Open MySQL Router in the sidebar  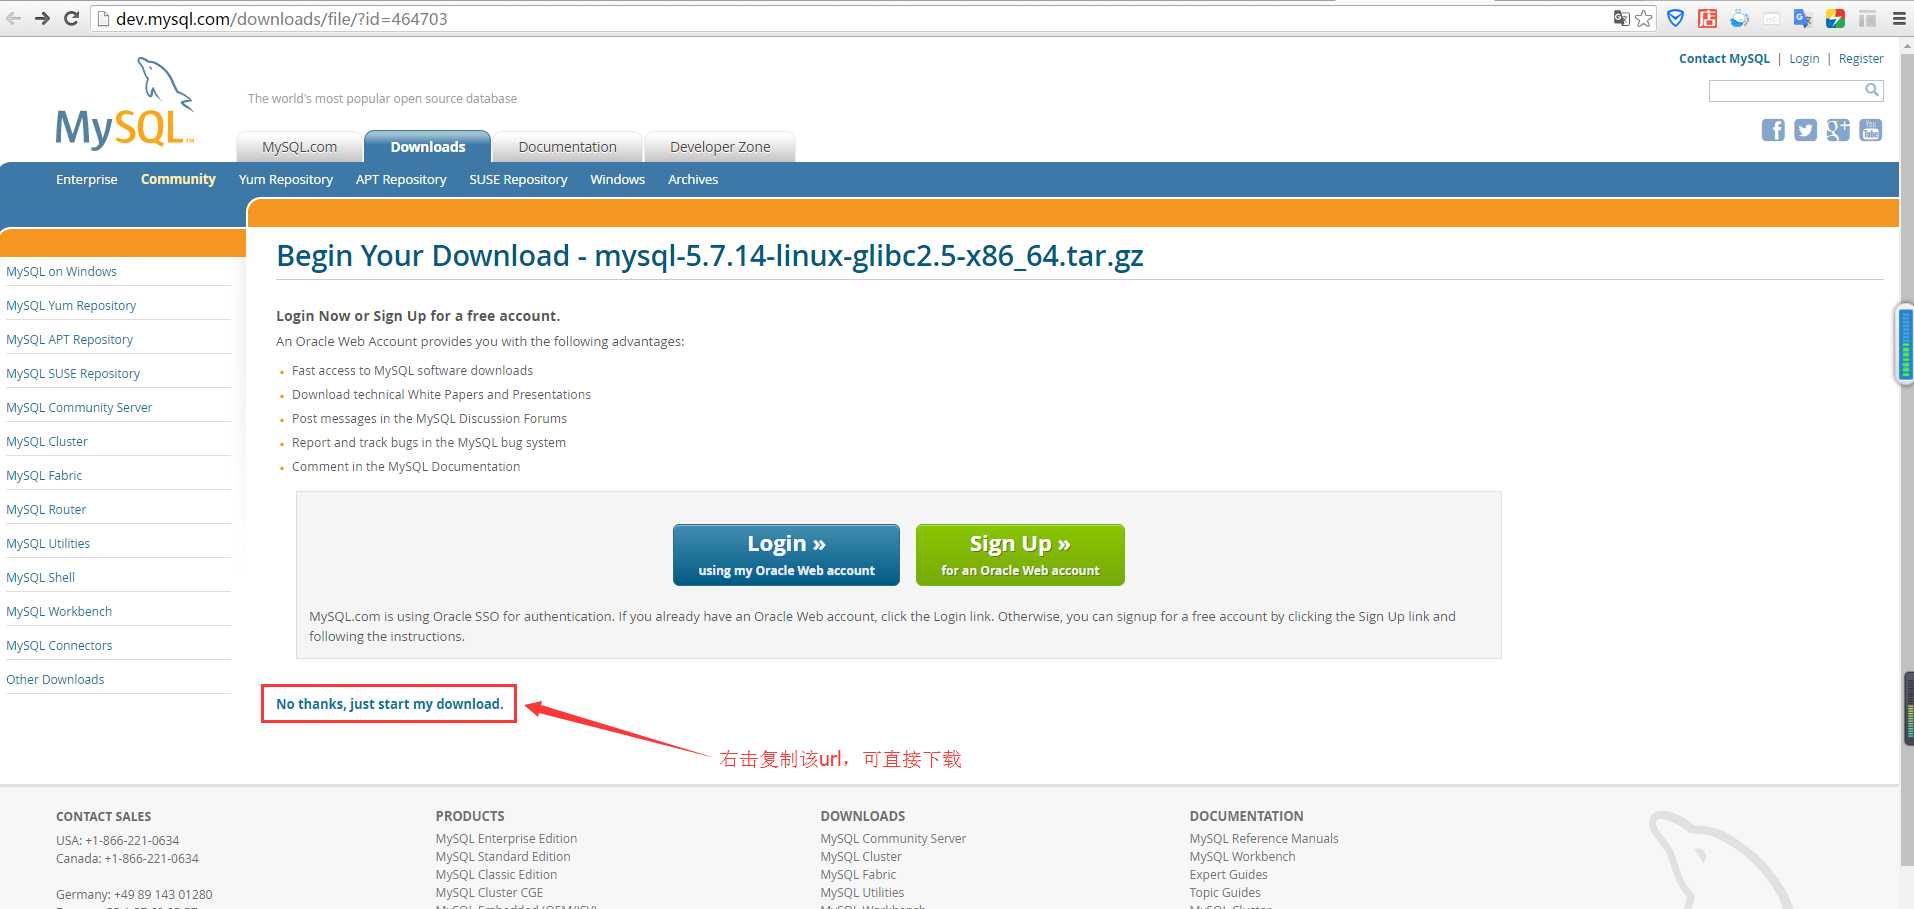coord(46,510)
